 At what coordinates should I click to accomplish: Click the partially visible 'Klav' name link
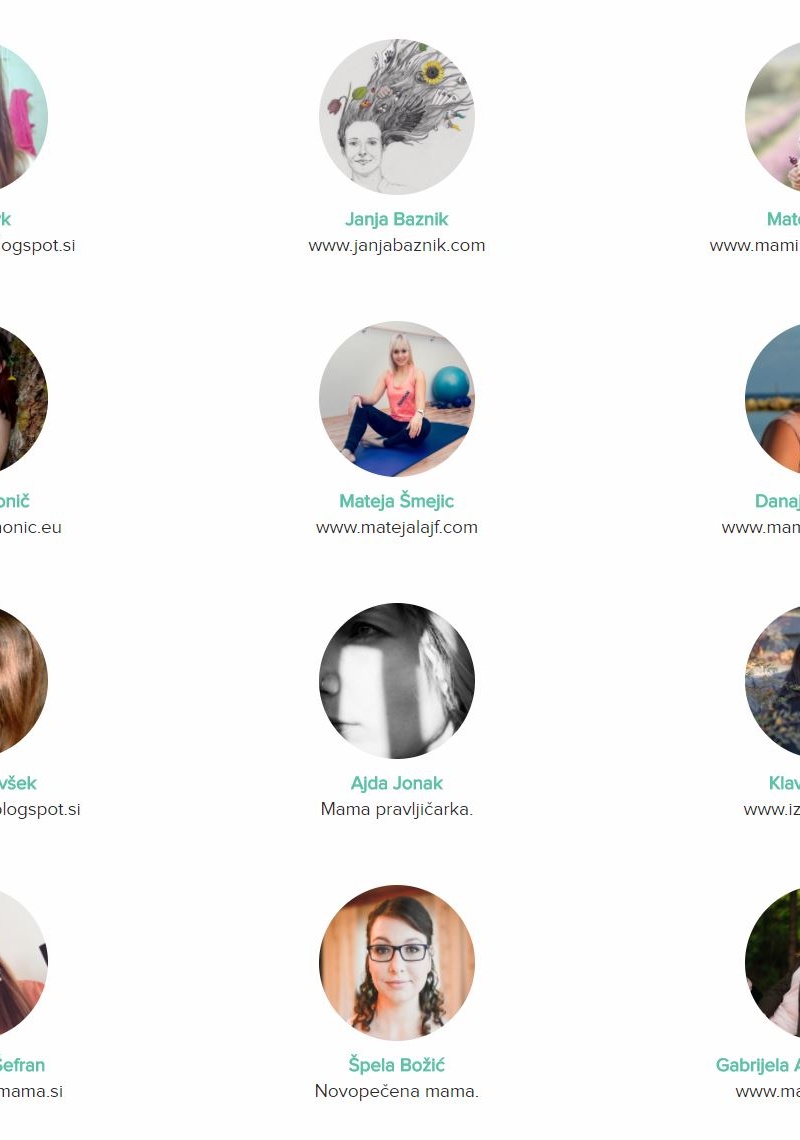click(784, 783)
